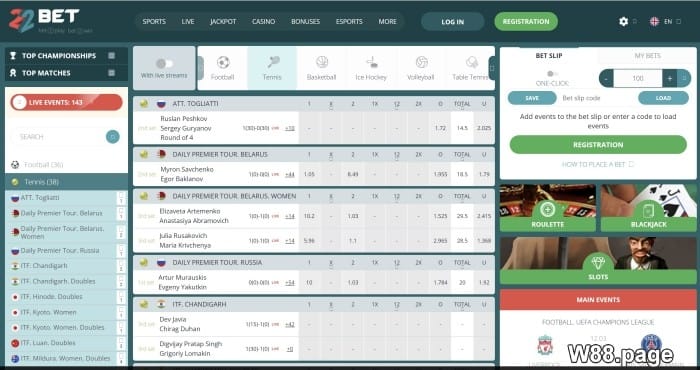700x370 pixels.
Task: Open the settings dropdown arrow
Action: point(635,21)
